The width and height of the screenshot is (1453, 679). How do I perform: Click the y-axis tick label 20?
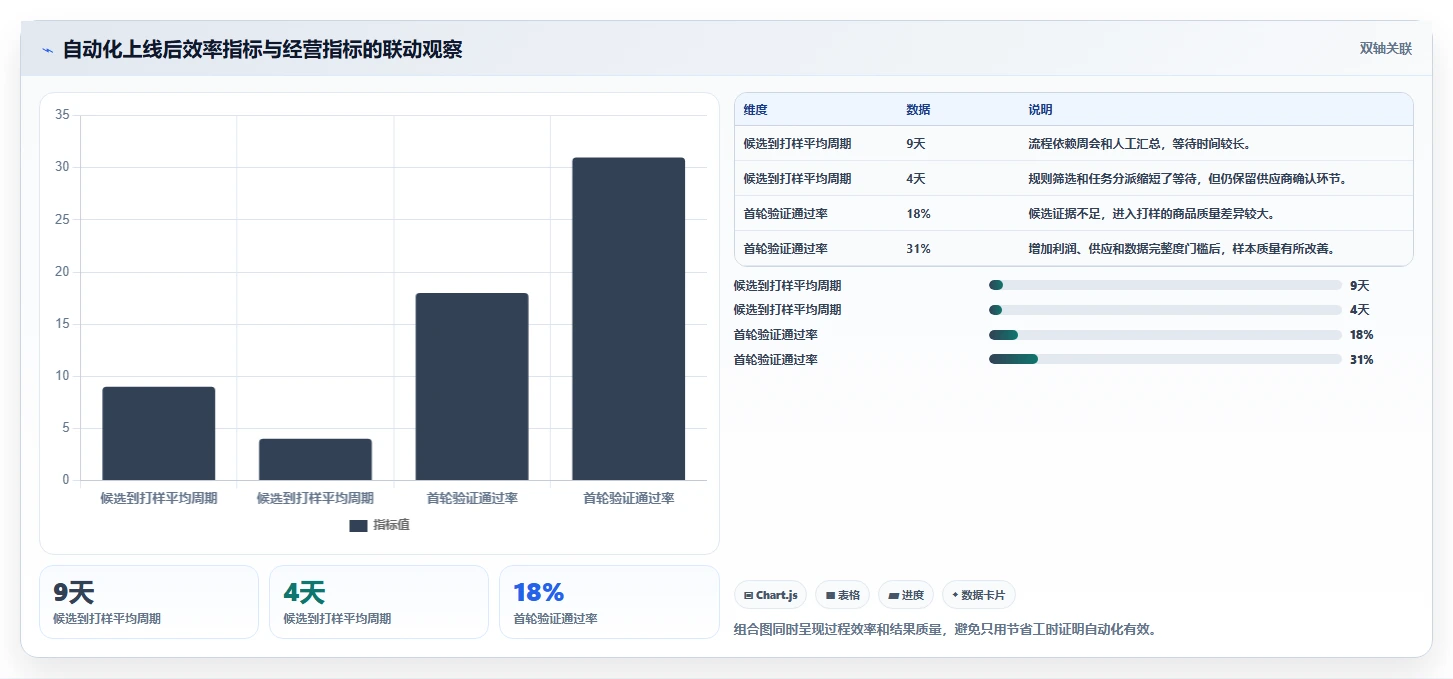pyautogui.click(x=62, y=272)
